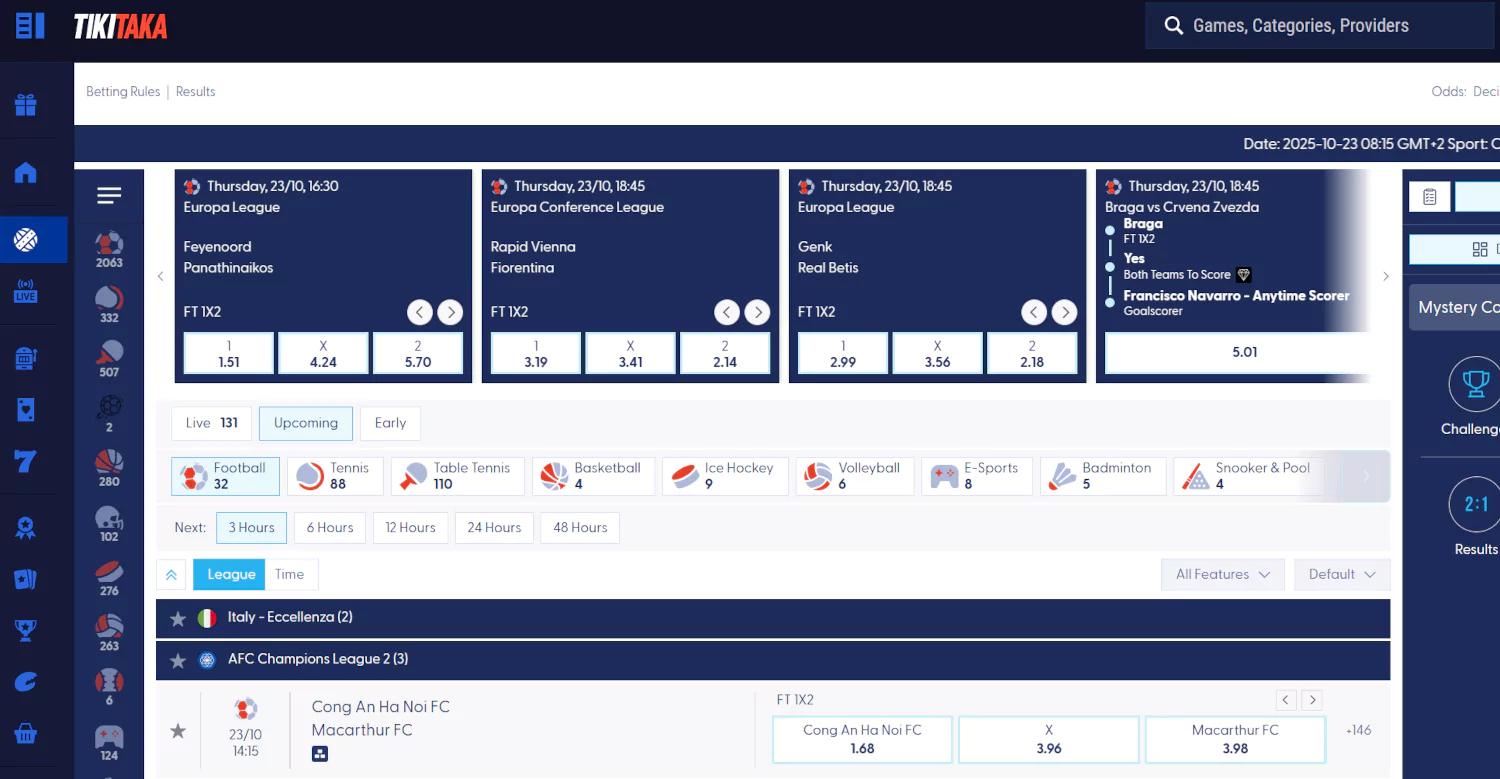The image size is (1500, 779).
Task: Show next featured matches in carousel
Action: [x=1385, y=276]
